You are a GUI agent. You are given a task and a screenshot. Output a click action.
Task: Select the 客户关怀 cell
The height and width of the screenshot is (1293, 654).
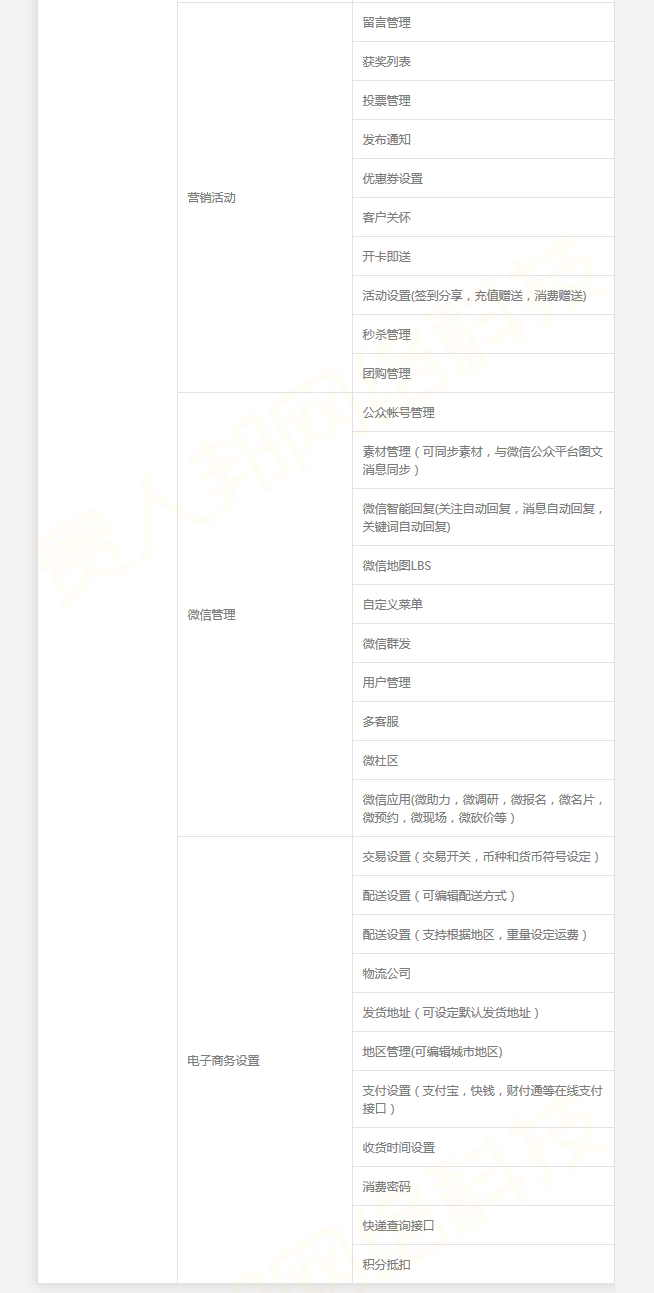coord(483,217)
